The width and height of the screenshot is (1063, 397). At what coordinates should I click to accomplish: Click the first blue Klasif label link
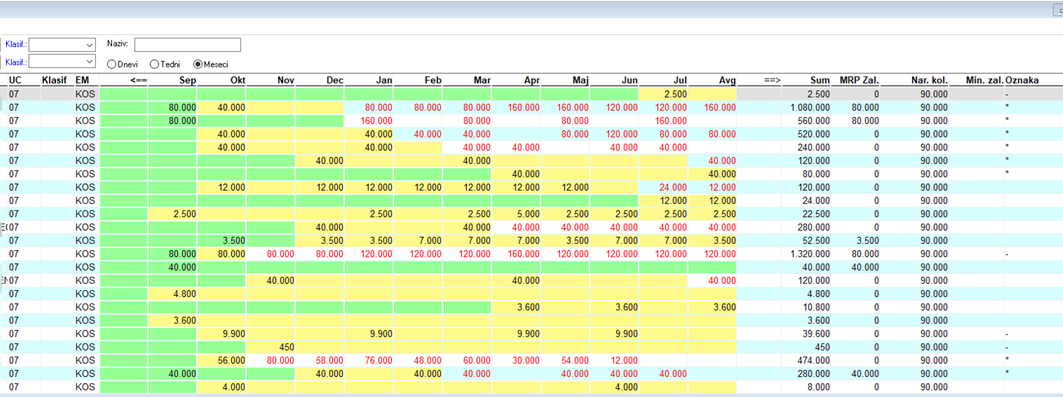pos(16,45)
